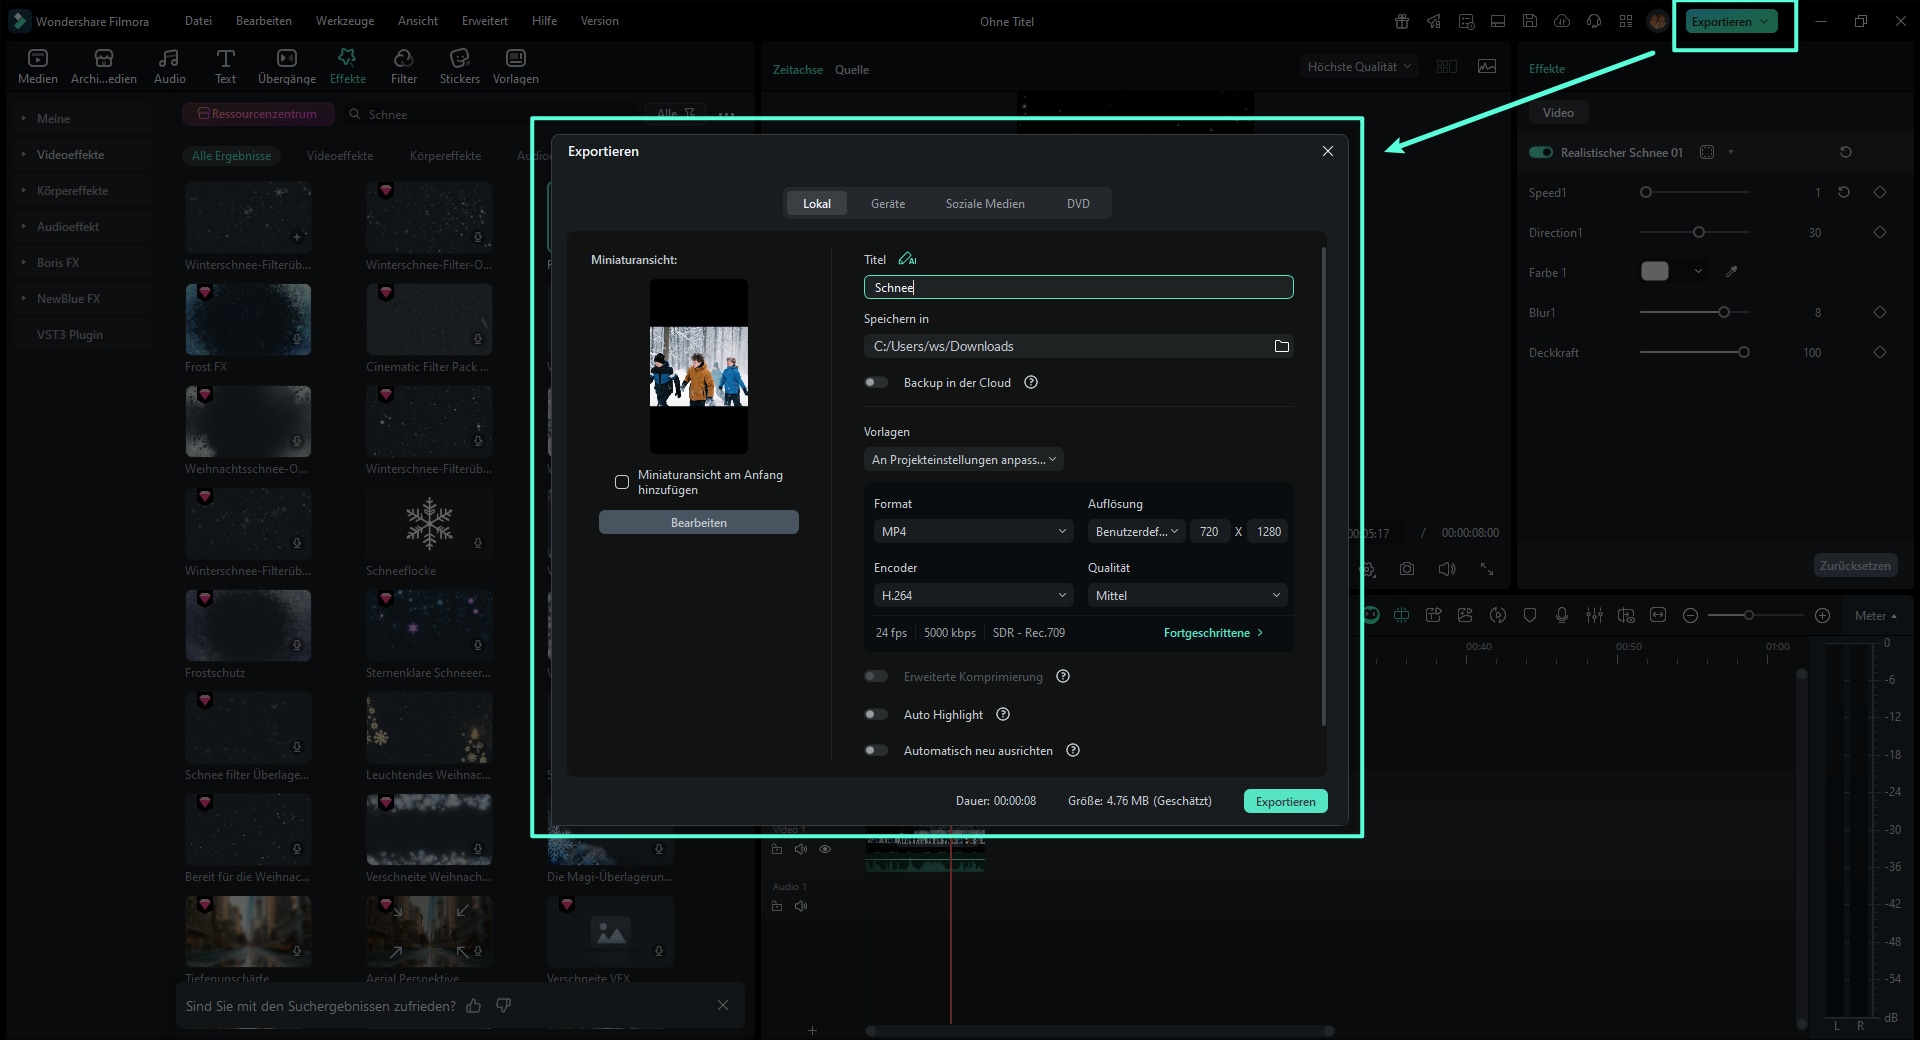This screenshot has width=1920, height=1040.
Task: Expand the Qualität Mittel dropdown
Action: coord(1186,595)
